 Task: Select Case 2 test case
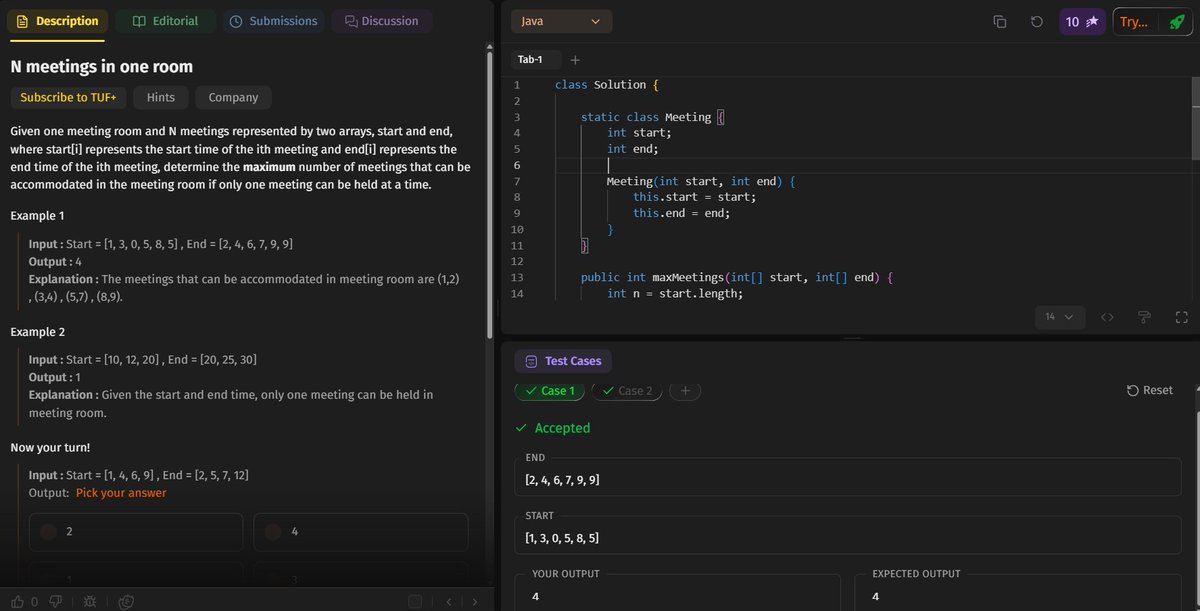click(627, 391)
